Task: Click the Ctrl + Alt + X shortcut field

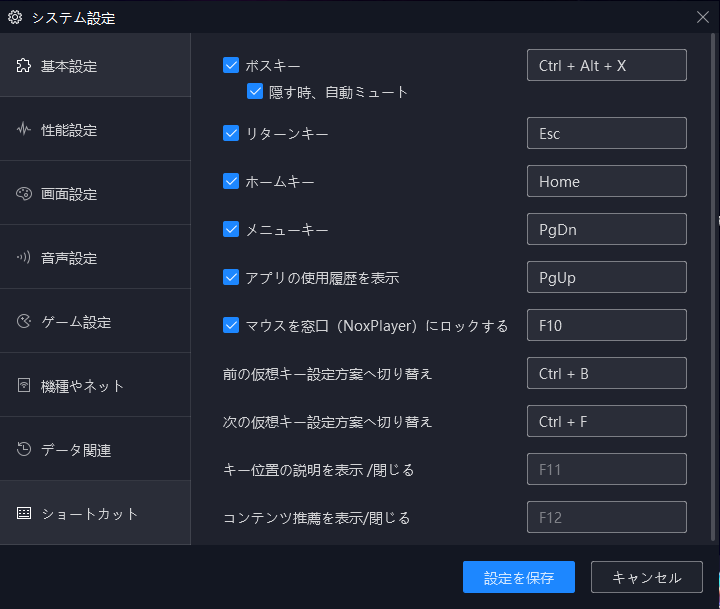Action: point(607,65)
